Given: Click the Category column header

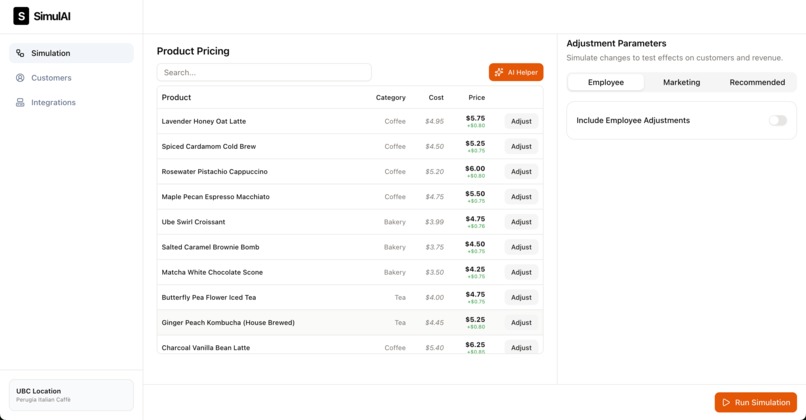Looking at the screenshot, I should [x=391, y=98].
